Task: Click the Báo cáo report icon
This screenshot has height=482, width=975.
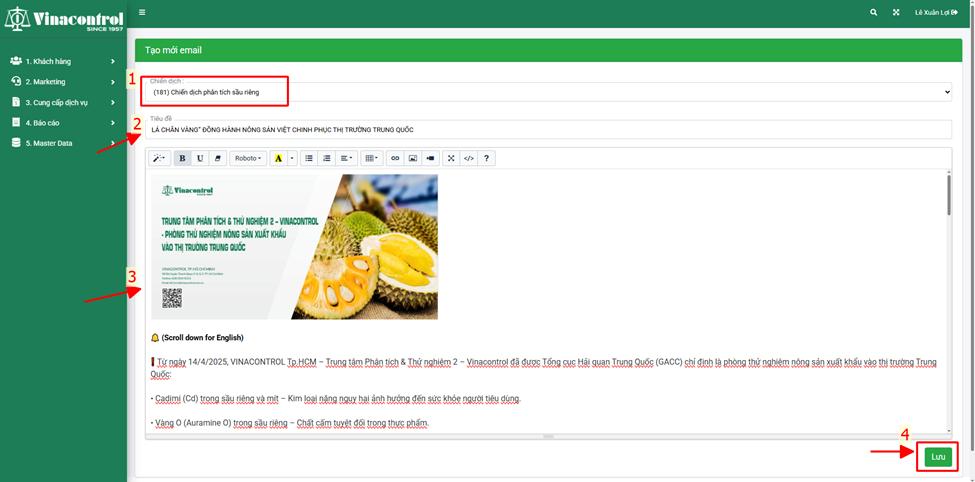Action: 16,123
